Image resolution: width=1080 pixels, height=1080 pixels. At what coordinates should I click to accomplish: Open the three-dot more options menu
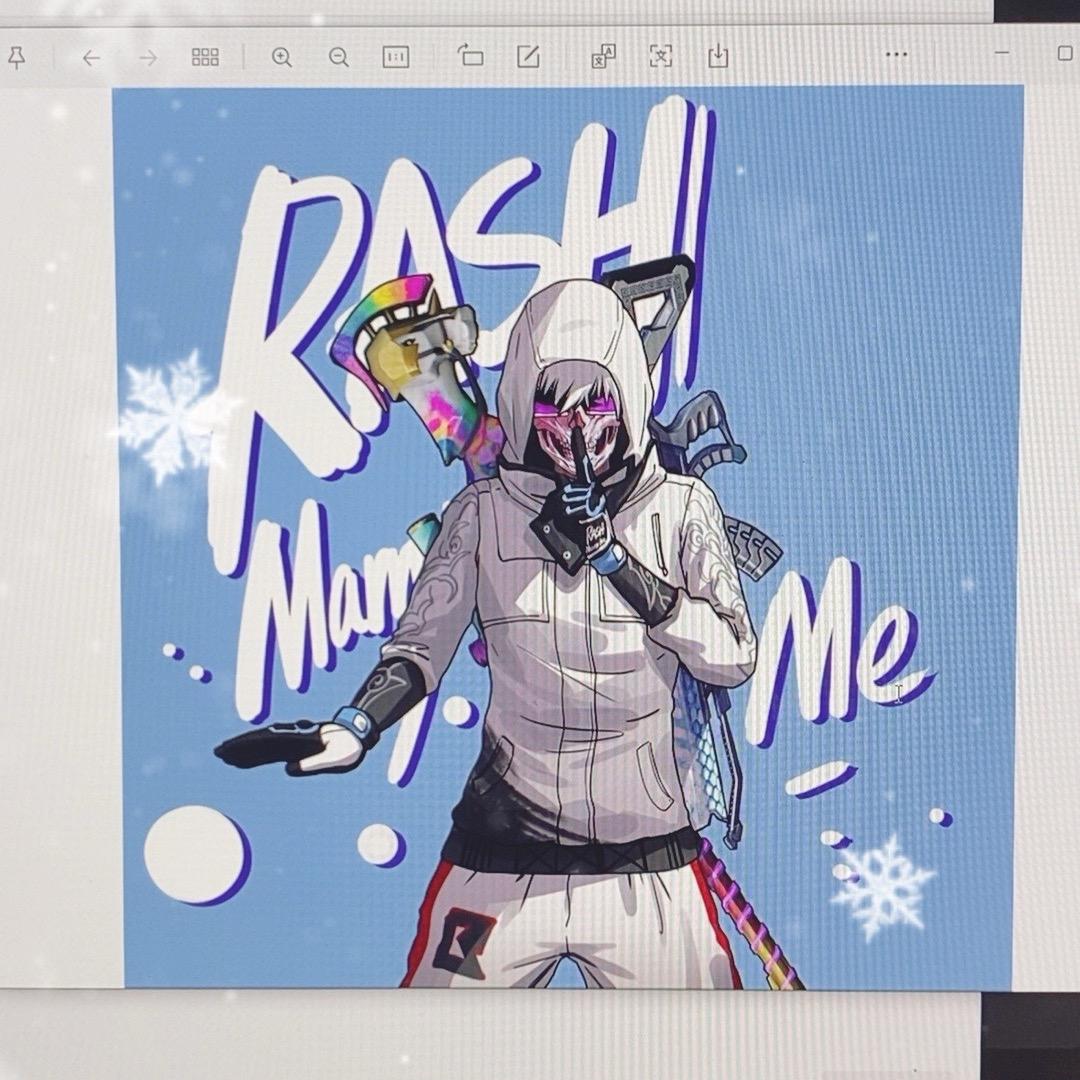(x=896, y=54)
